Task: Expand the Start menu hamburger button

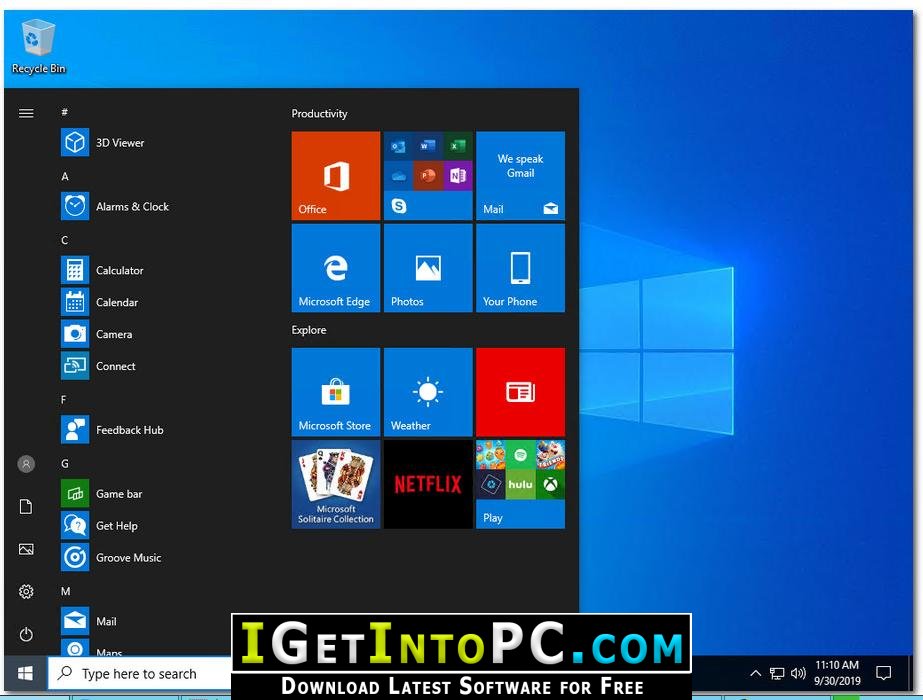Action: coord(26,113)
